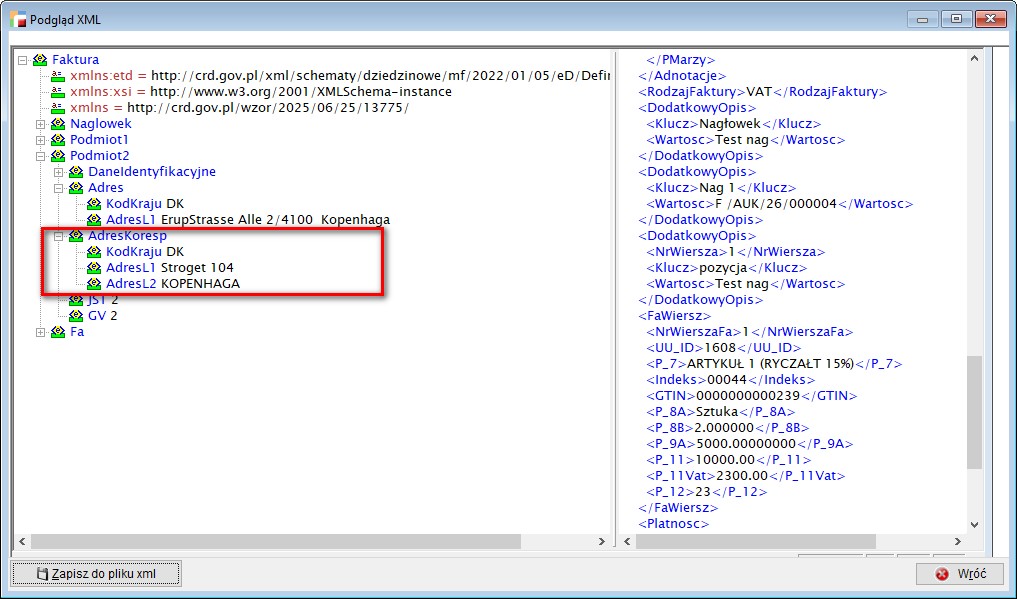Expand the Fa node
This screenshot has width=1017, height=599.
(x=41, y=332)
